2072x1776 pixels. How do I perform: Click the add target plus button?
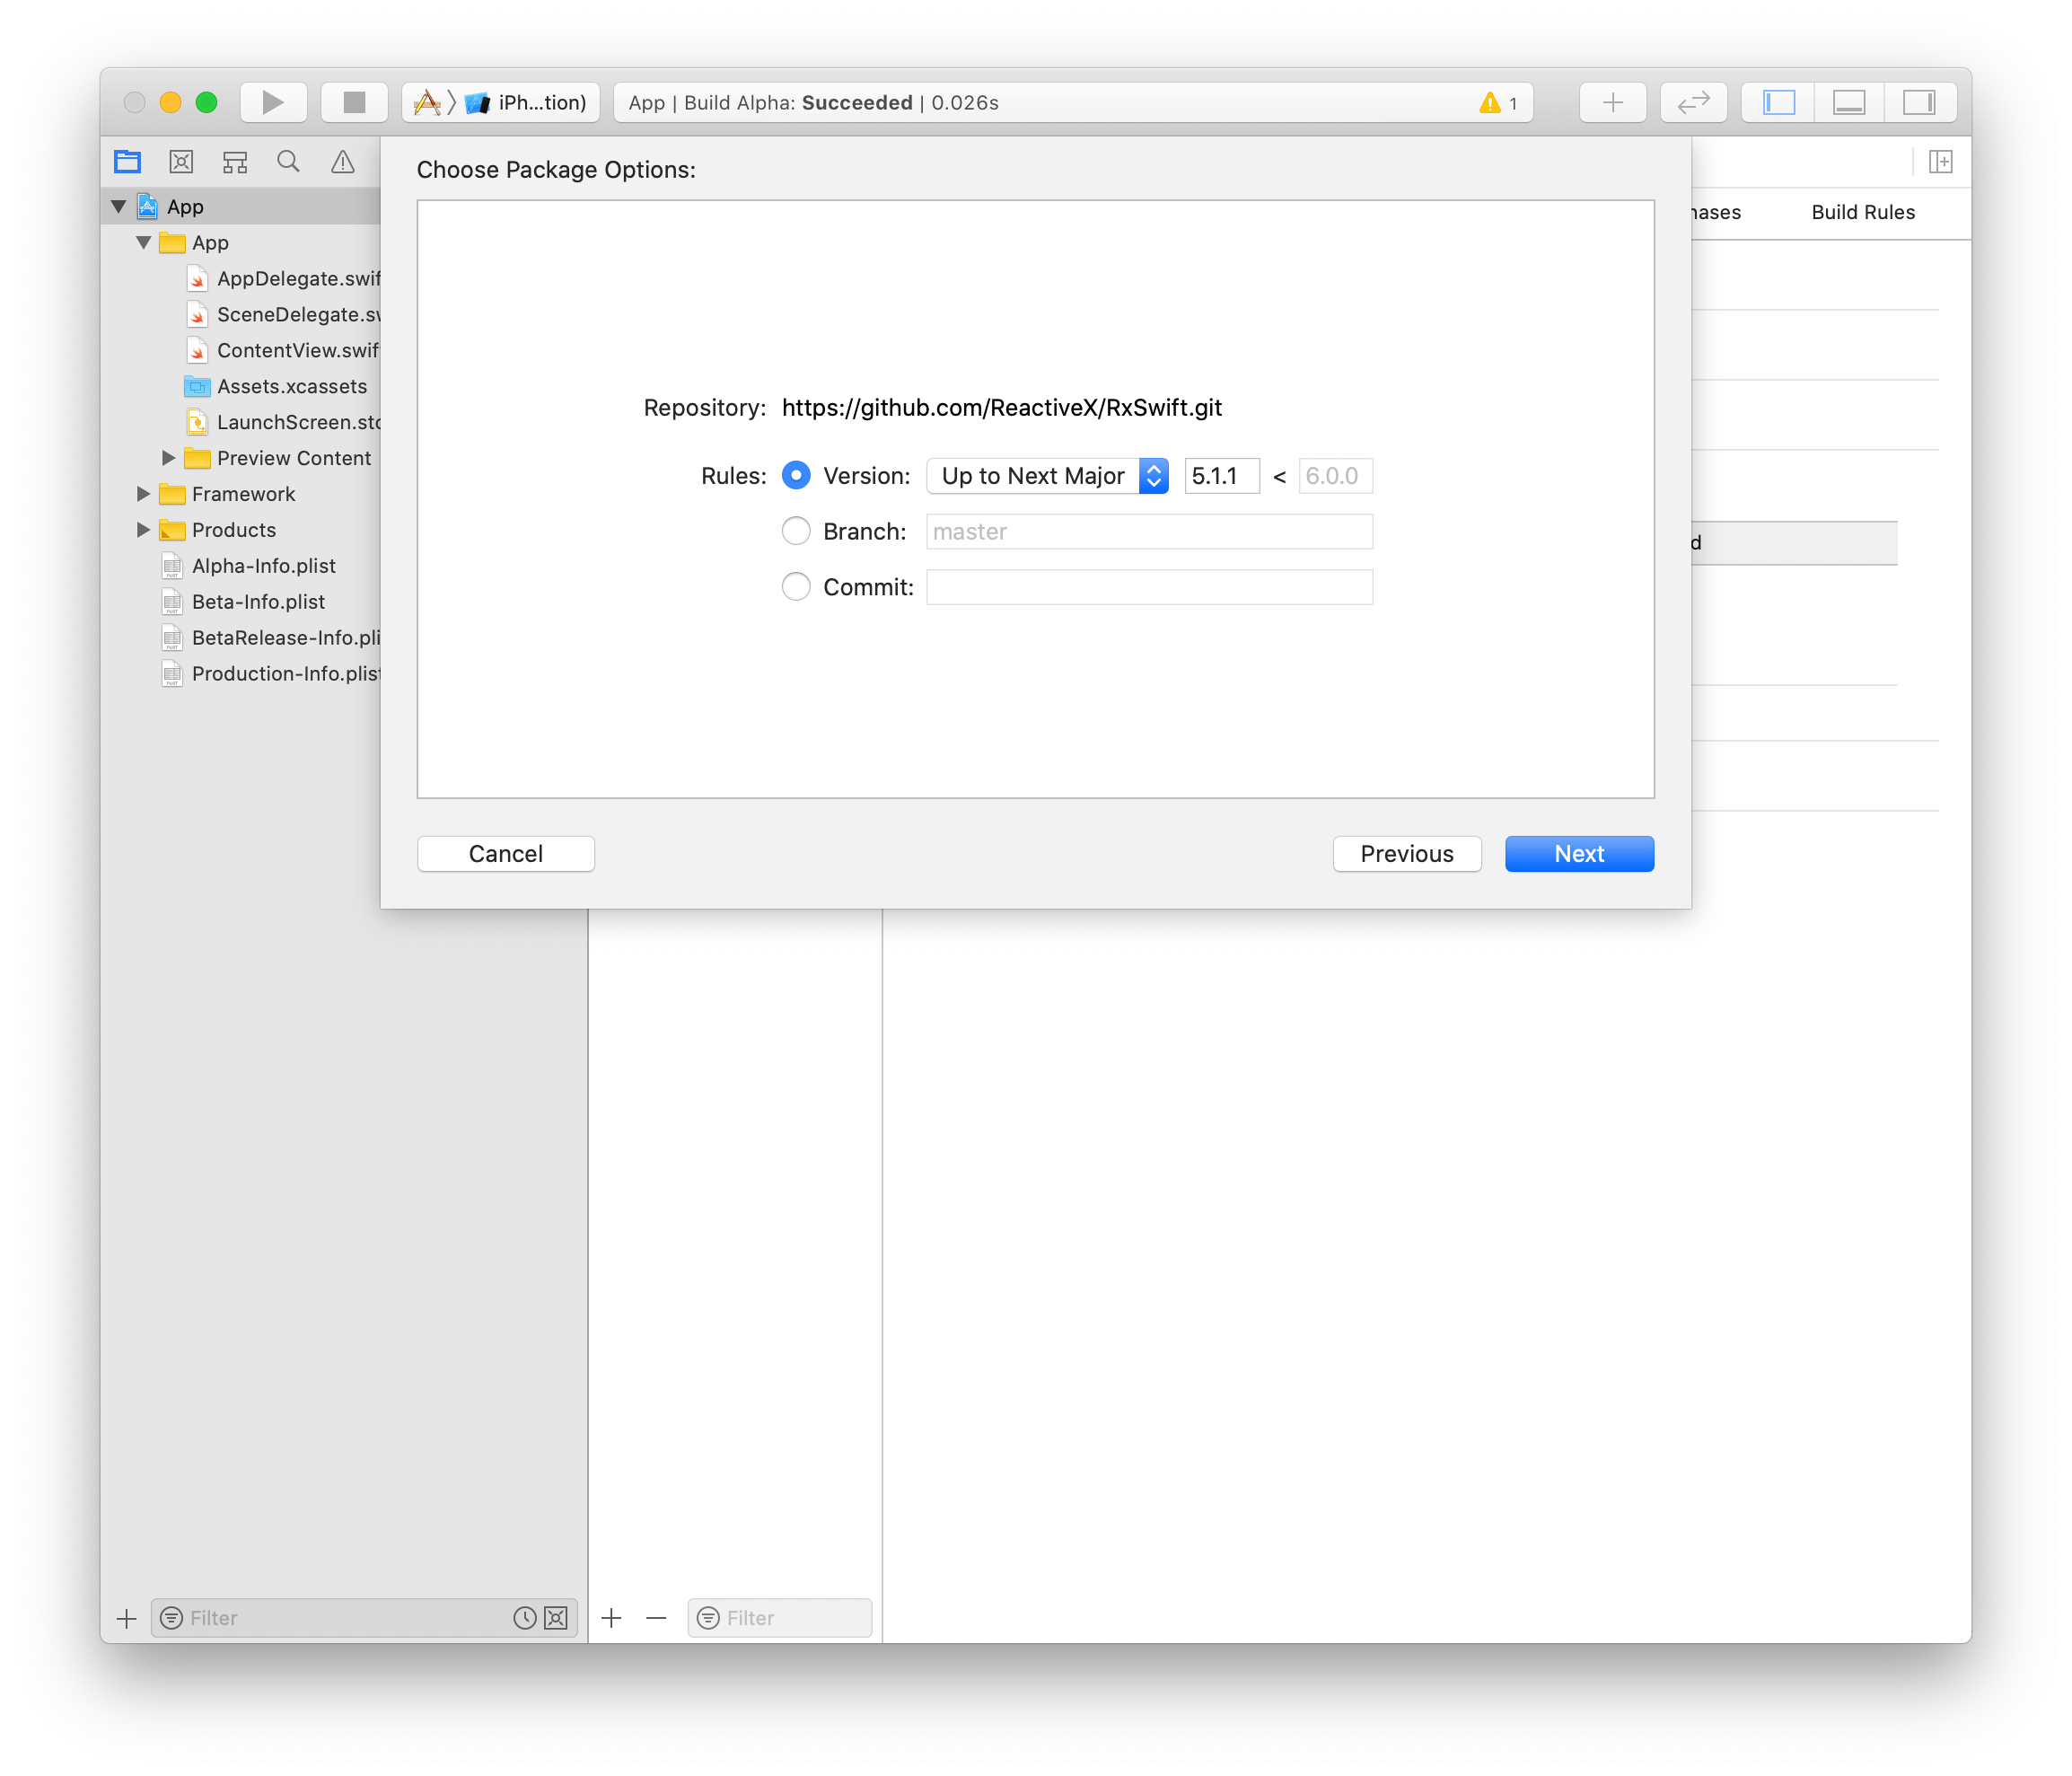(612, 1619)
